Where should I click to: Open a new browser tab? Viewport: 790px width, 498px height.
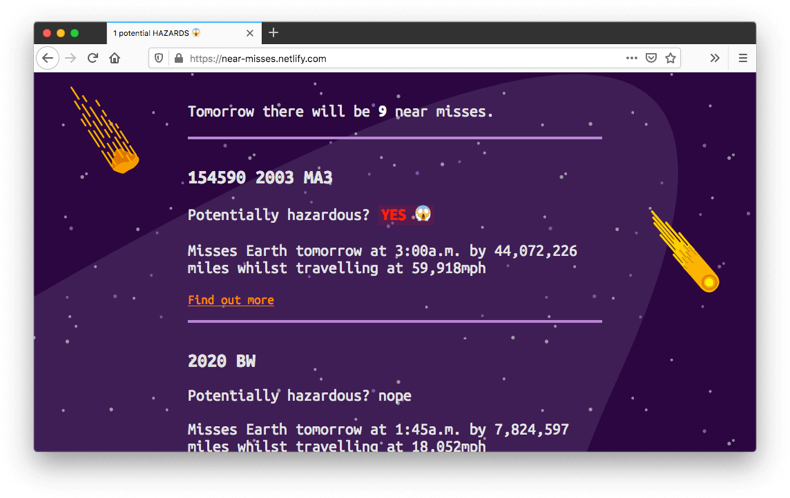click(x=274, y=33)
